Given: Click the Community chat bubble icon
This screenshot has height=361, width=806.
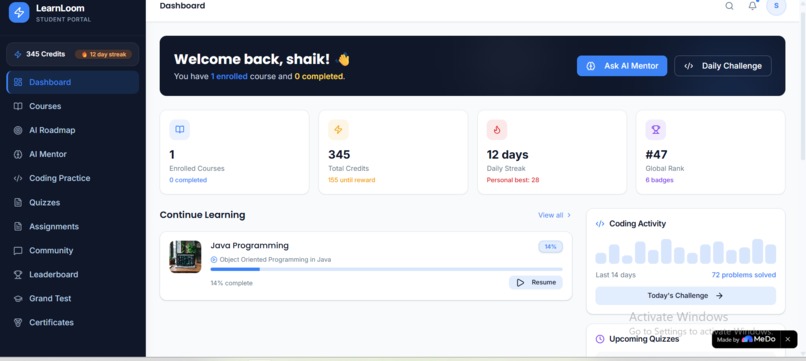Looking at the screenshot, I should (x=18, y=251).
